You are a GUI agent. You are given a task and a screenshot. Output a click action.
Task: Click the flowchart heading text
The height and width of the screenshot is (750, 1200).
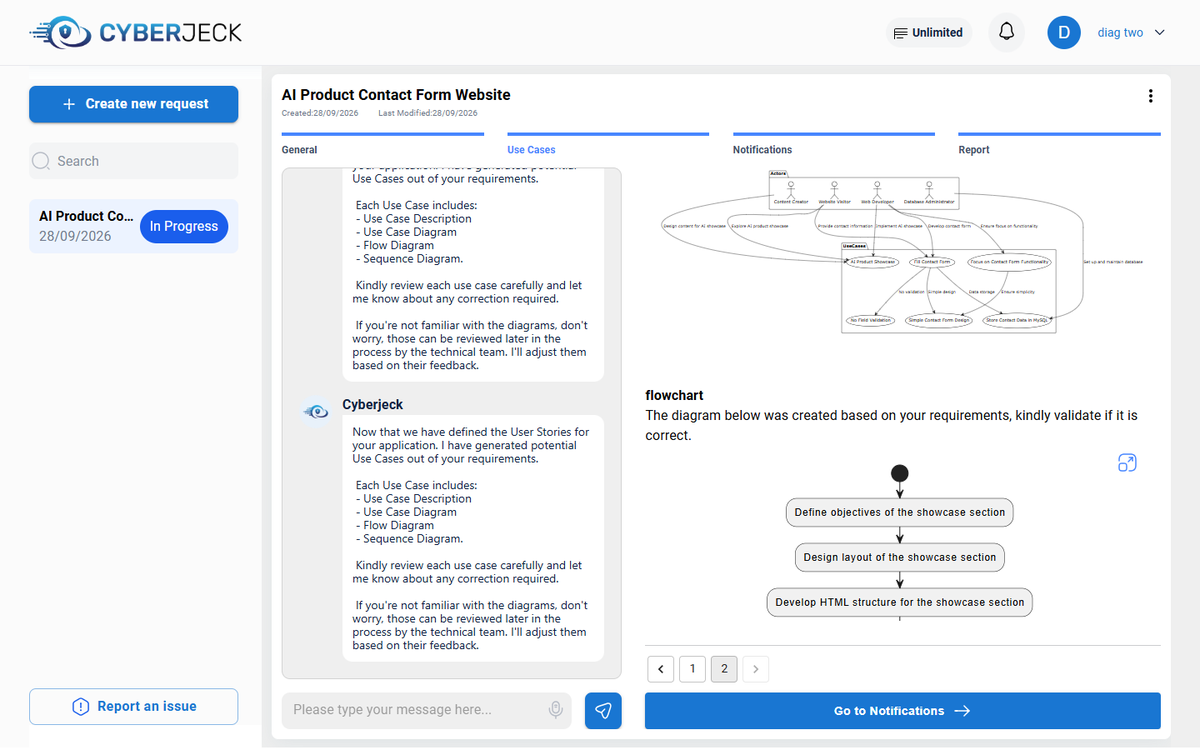pyautogui.click(x=674, y=396)
